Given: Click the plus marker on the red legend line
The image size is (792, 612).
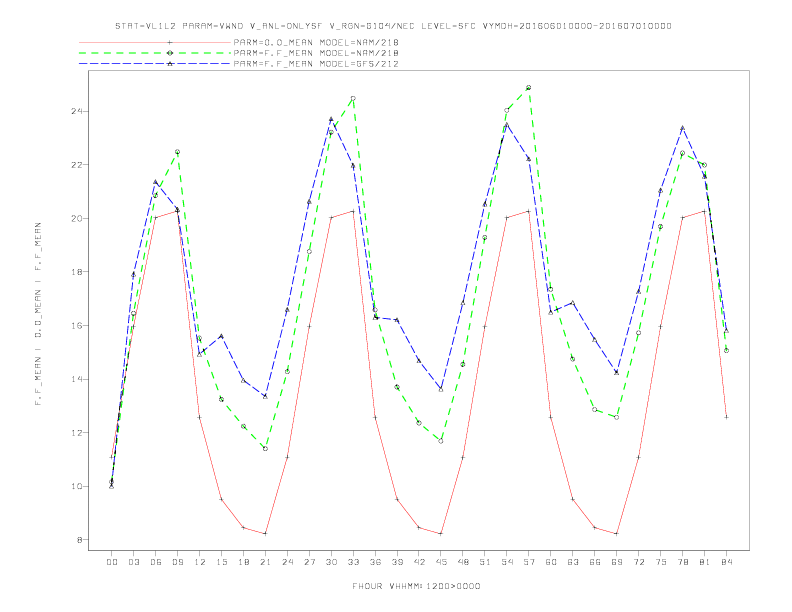Looking at the screenshot, I should pos(170,42).
